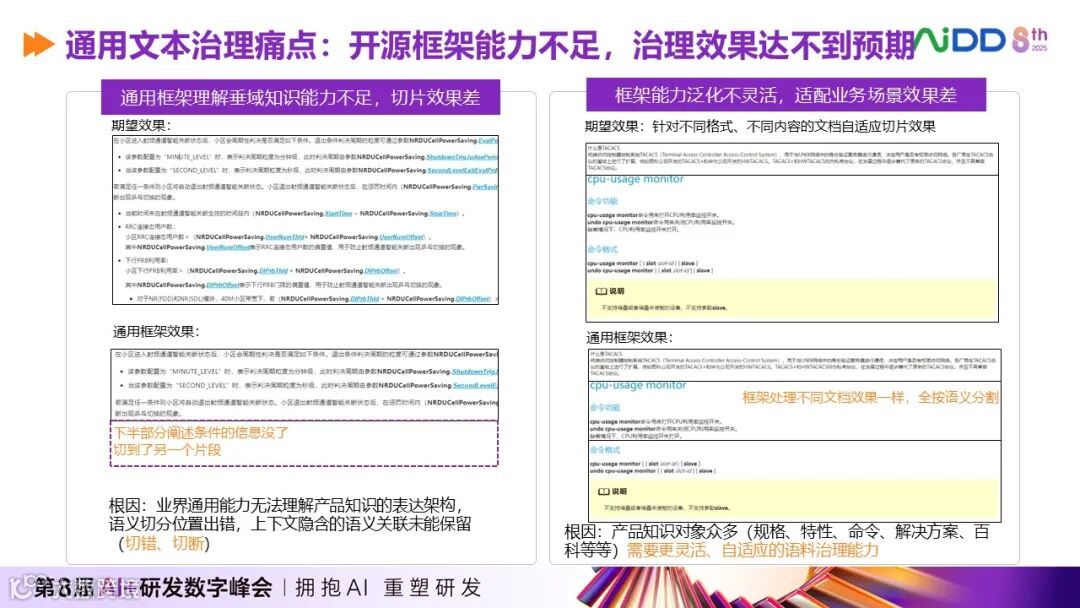Click the orange text 需要更灵活、自适应的语料治理能力
Viewport: 1080px width, 608px height.
click(x=752, y=550)
